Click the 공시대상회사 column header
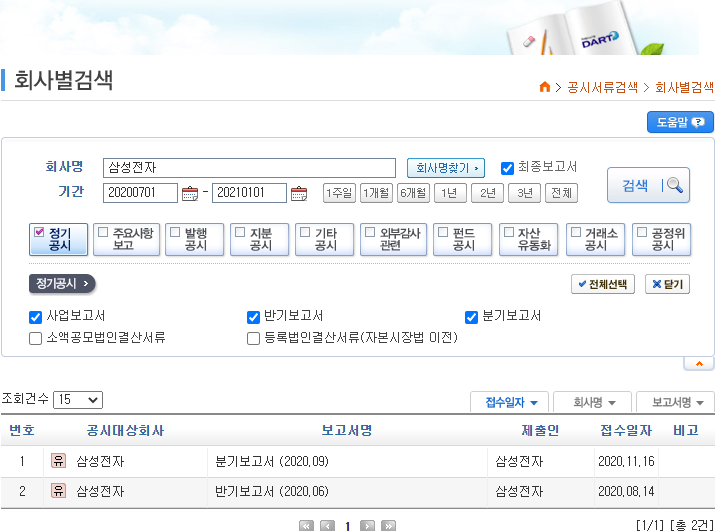The height and width of the screenshot is (531, 720). click(x=125, y=430)
